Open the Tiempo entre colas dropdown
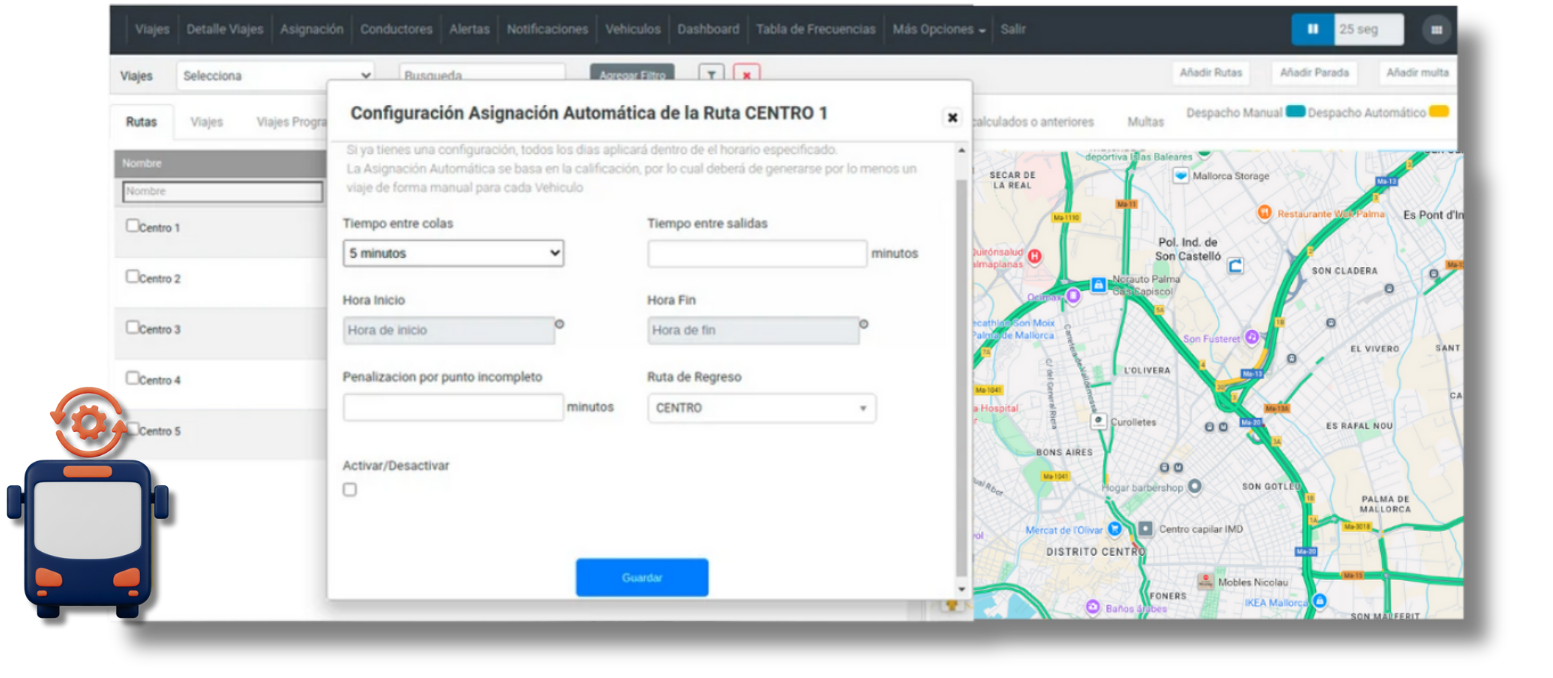The width and height of the screenshot is (1553, 678). click(x=452, y=253)
